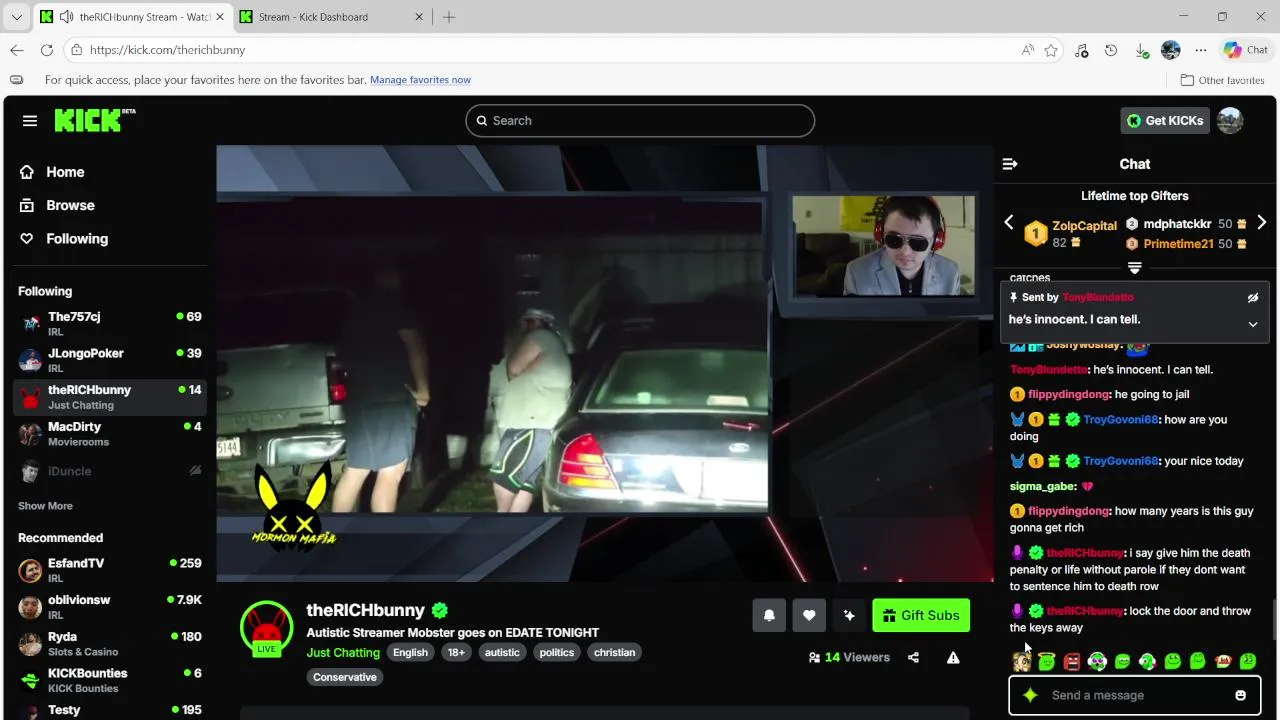
Task: Click theRICHbunny live avatar
Action: tap(266, 627)
